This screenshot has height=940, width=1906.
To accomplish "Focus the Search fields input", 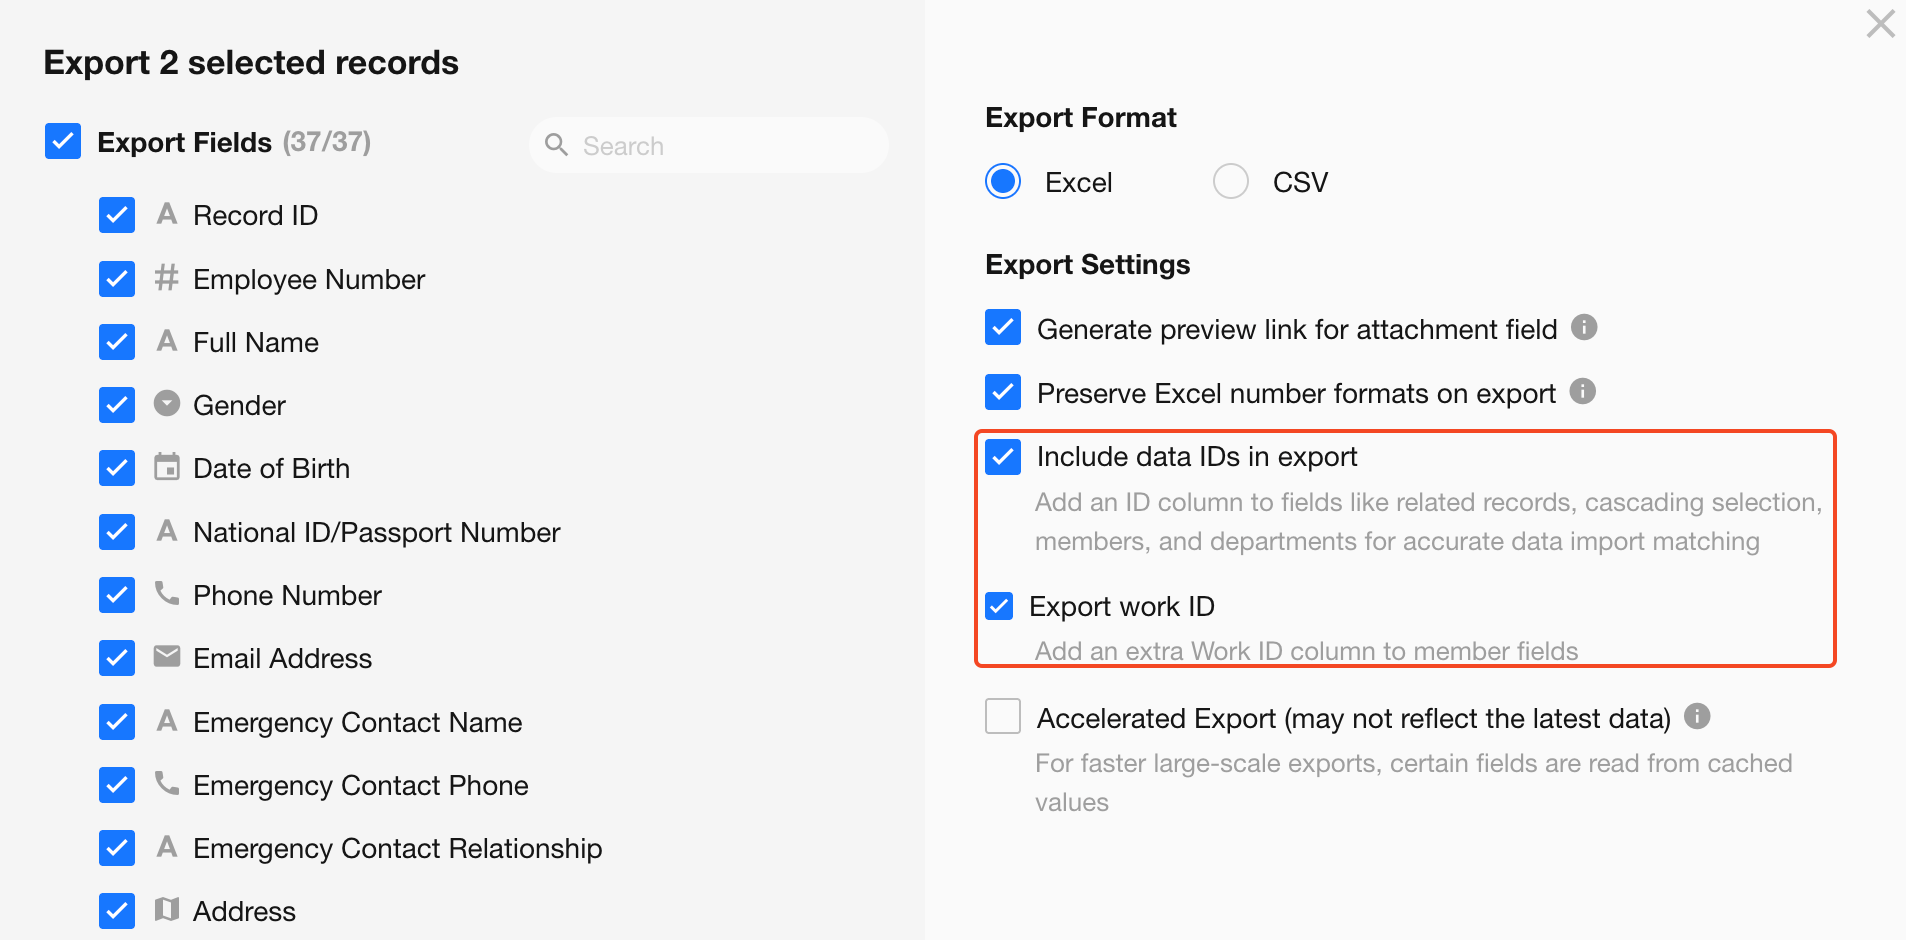I will tap(720, 146).
